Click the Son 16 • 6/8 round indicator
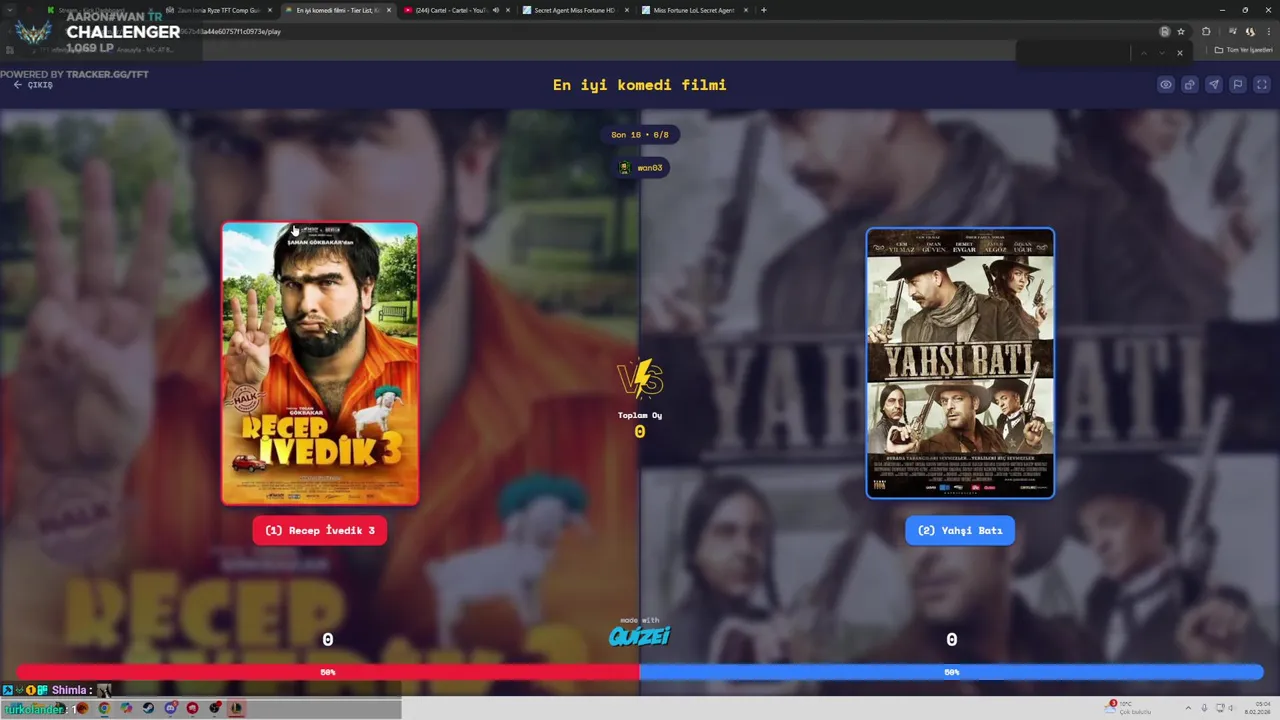The image size is (1280, 720). pyautogui.click(x=640, y=135)
